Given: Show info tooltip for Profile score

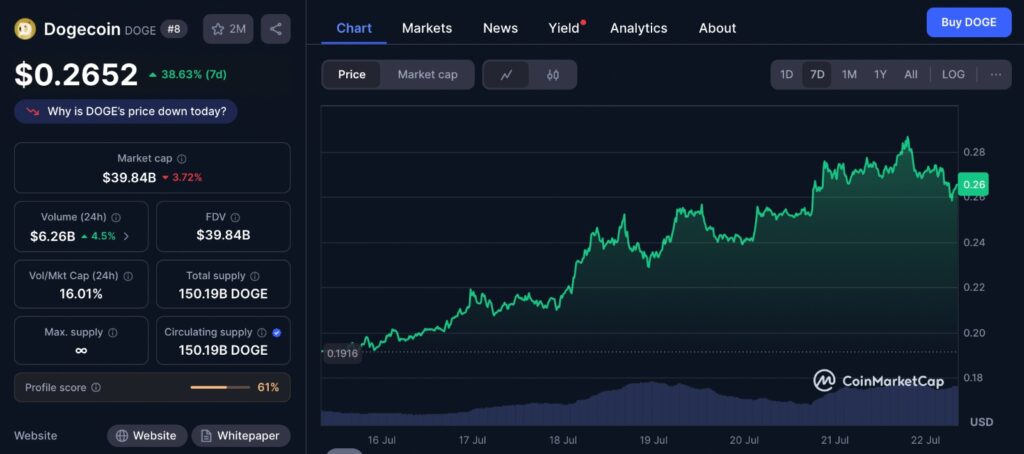Looking at the screenshot, I should pos(96,387).
